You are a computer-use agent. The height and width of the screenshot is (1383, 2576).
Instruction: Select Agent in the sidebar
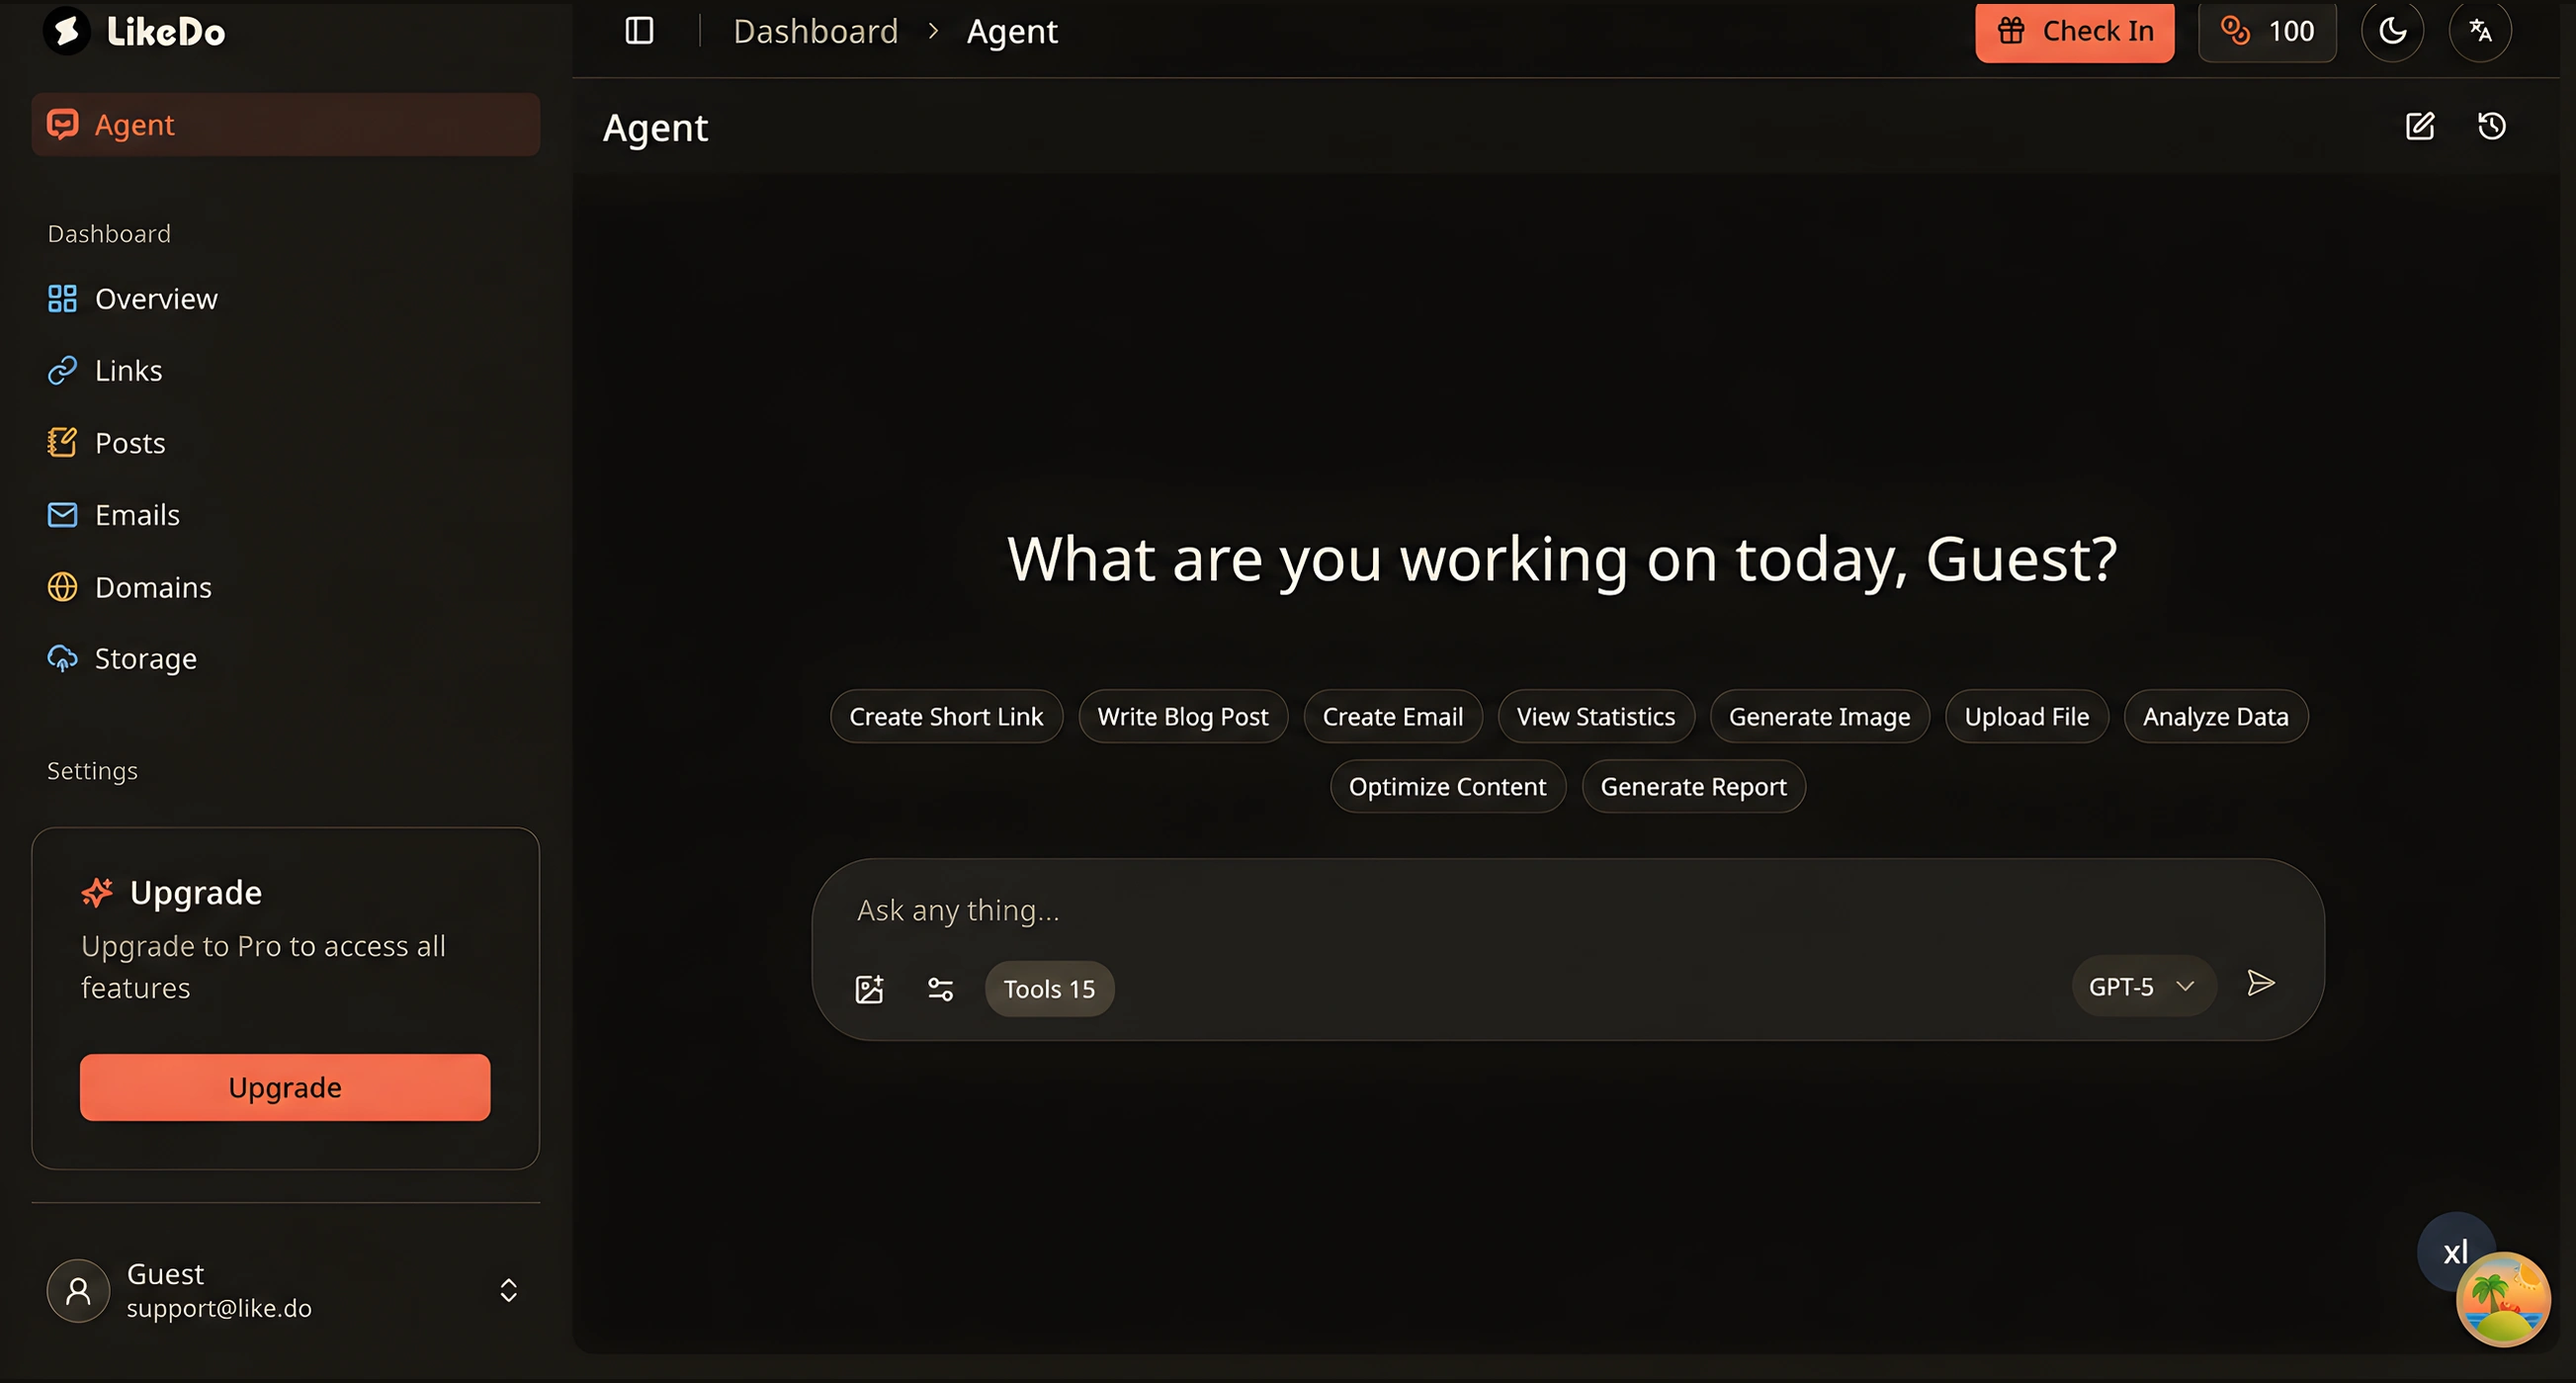[286, 125]
